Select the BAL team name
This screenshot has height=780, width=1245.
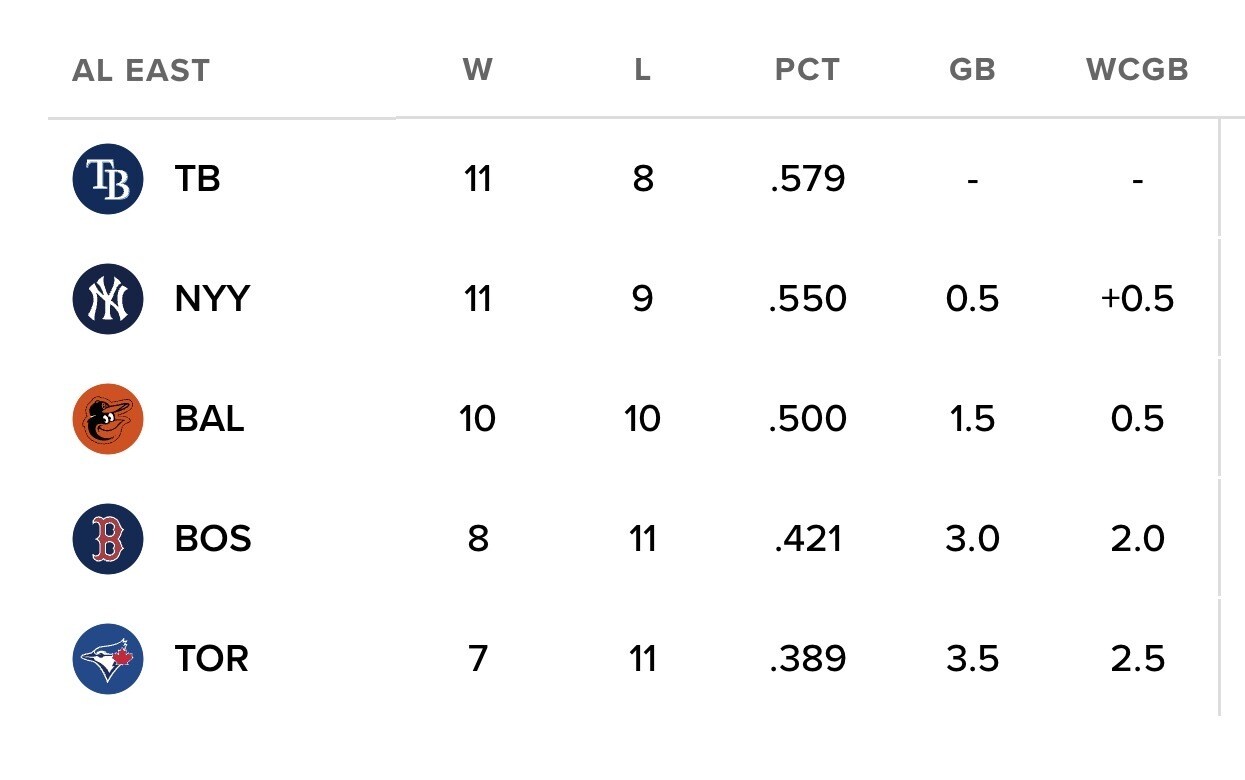point(209,419)
